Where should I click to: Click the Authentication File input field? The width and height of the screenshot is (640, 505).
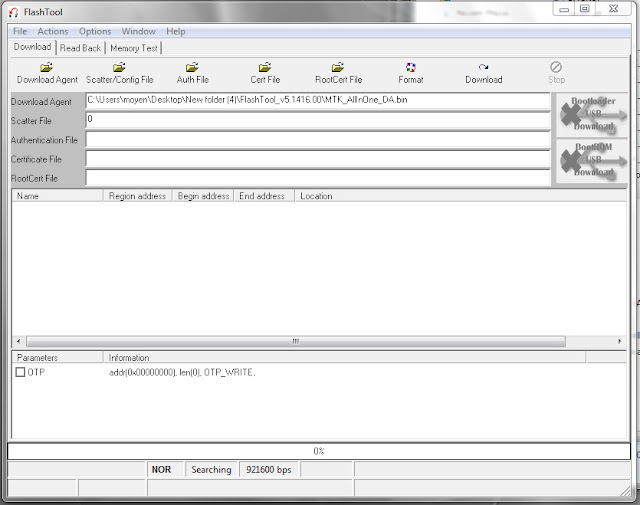(318, 139)
